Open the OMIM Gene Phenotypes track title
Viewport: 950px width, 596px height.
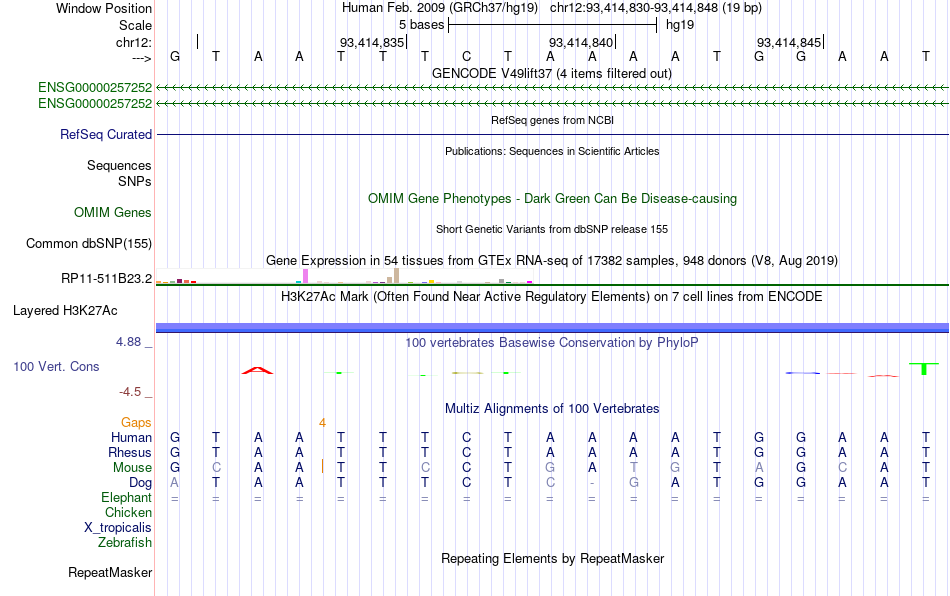point(552,199)
